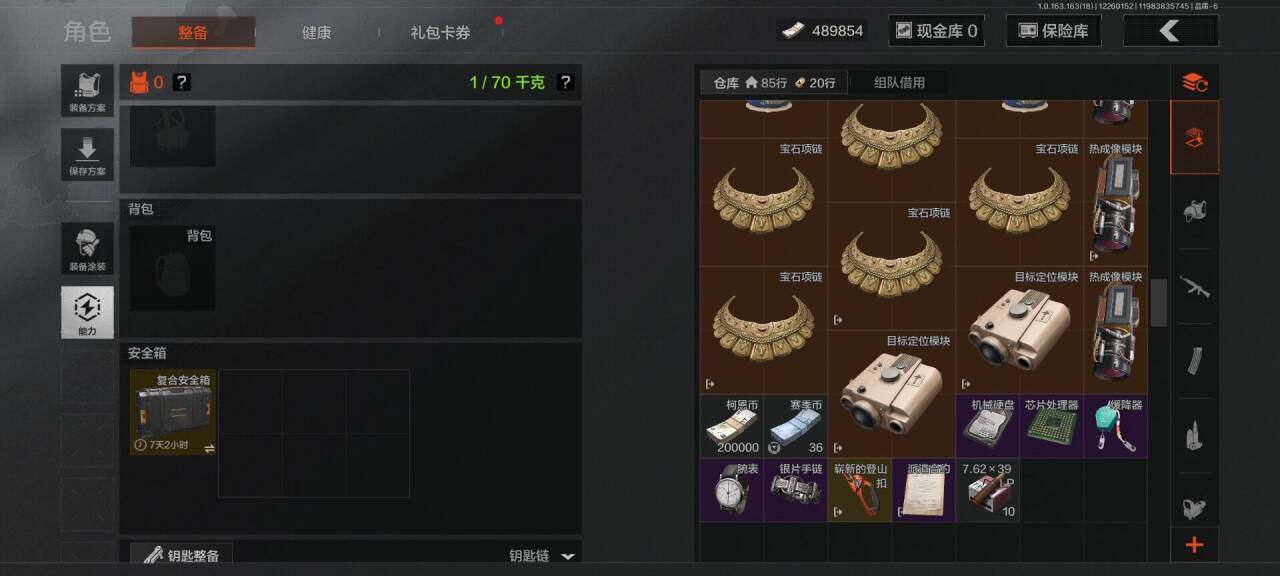Filter warehouse by rifle weapon icon
Screen dimensions: 1280x576
1195,287
